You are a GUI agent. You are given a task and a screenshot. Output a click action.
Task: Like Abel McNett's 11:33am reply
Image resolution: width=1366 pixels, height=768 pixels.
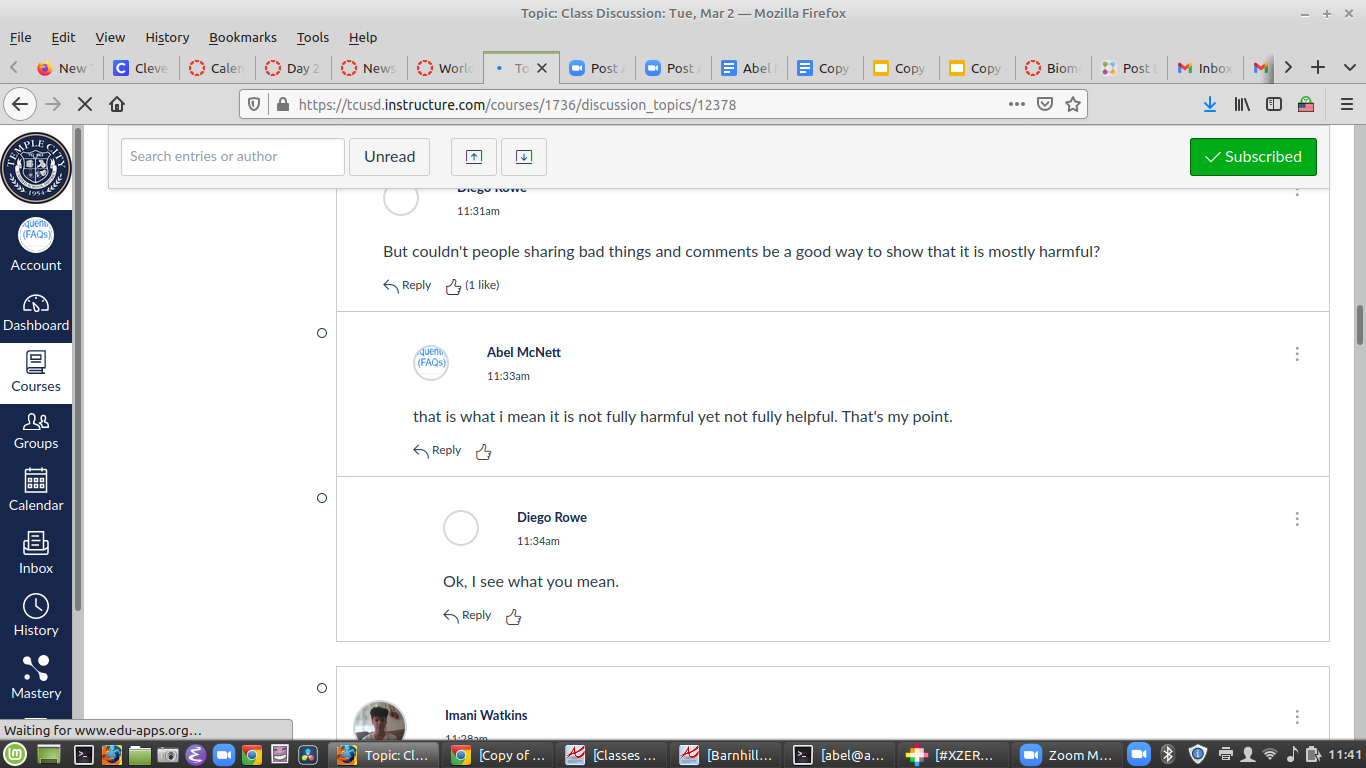pyautogui.click(x=484, y=452)
